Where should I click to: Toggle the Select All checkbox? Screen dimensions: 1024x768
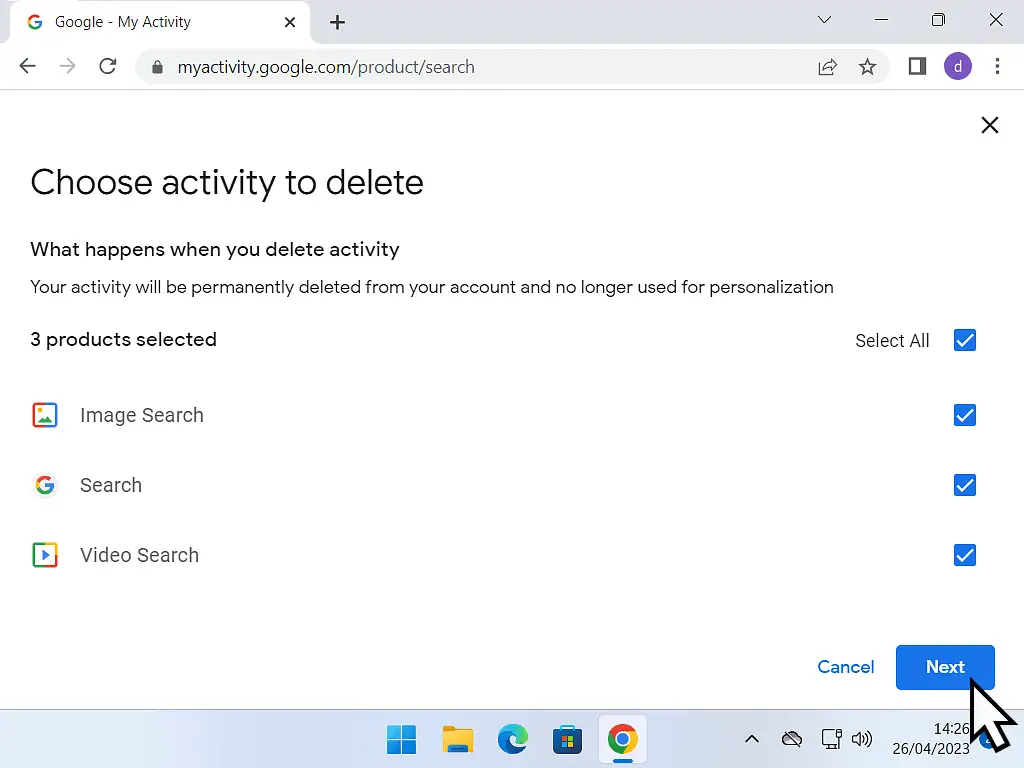[x=964, y=340]
